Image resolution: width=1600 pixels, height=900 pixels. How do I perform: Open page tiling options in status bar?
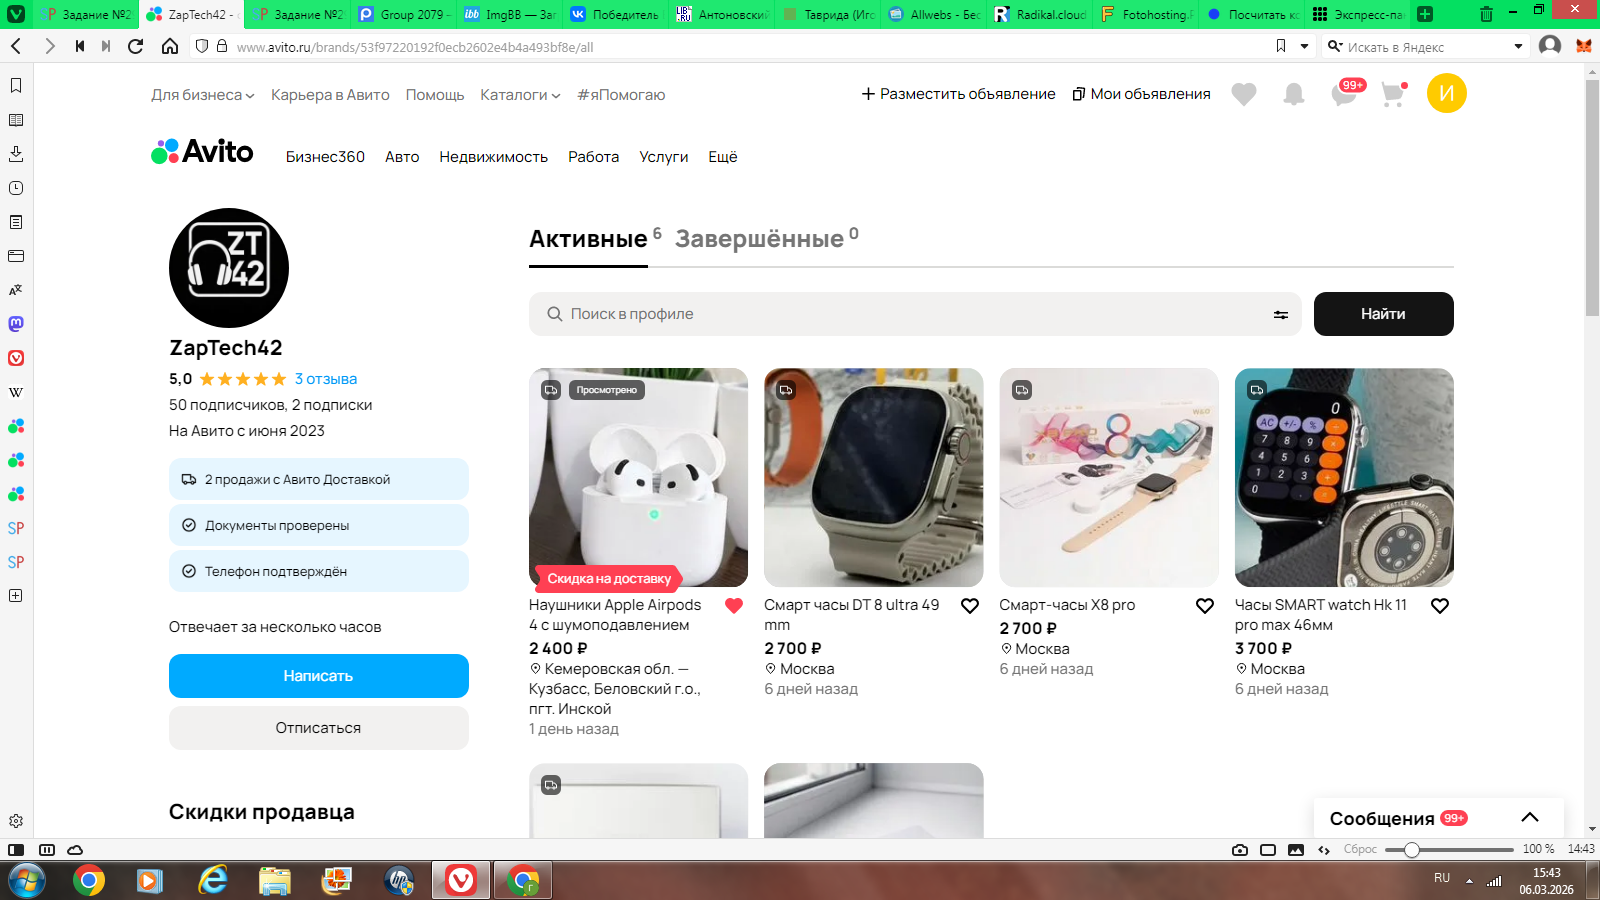click(1268, 850)
